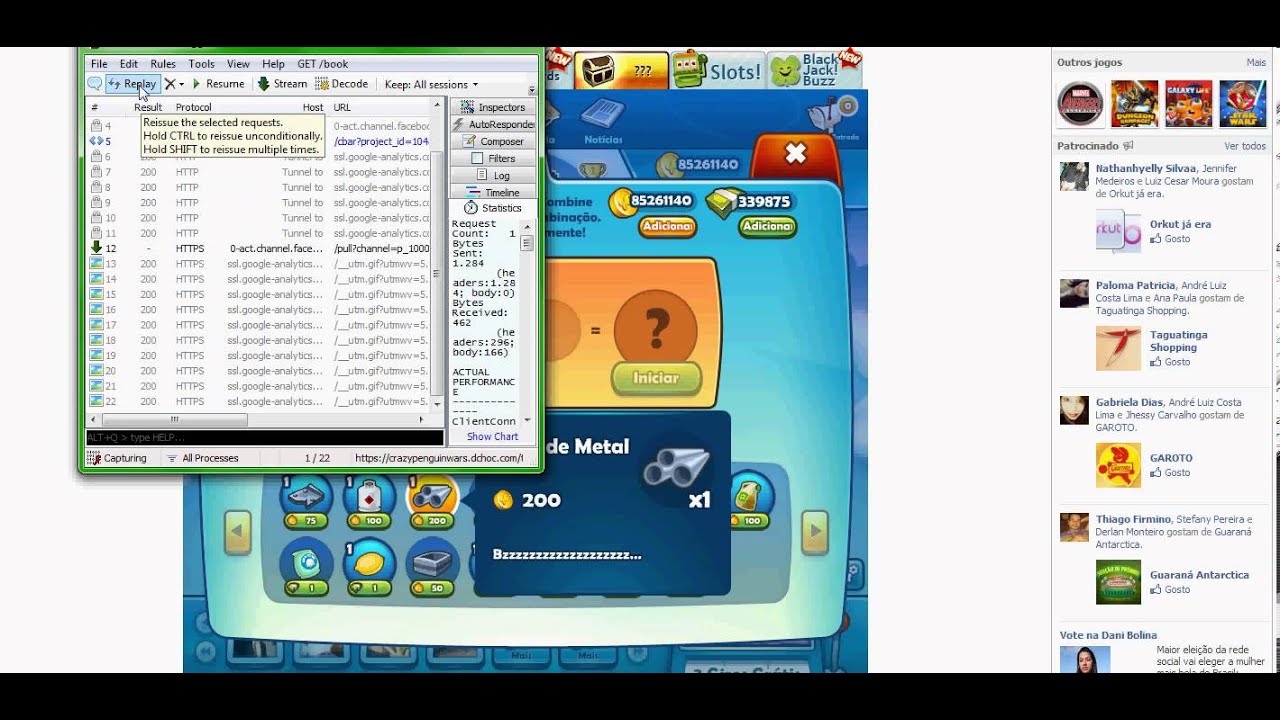Screen dimensions: 1280x720
Task: Click the Mais link in Outros jogos
Action: (1256, 62)
